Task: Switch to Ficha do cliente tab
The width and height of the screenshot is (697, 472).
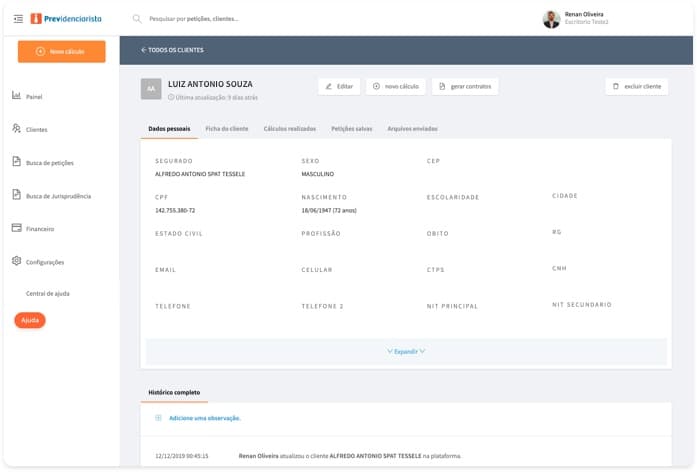Action: [x=227, y=128]
